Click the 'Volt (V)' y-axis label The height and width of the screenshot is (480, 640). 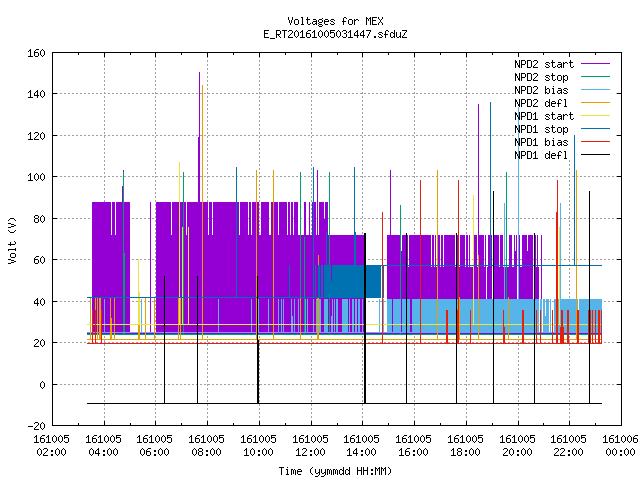pyautogui.click(x=12, y=240)
